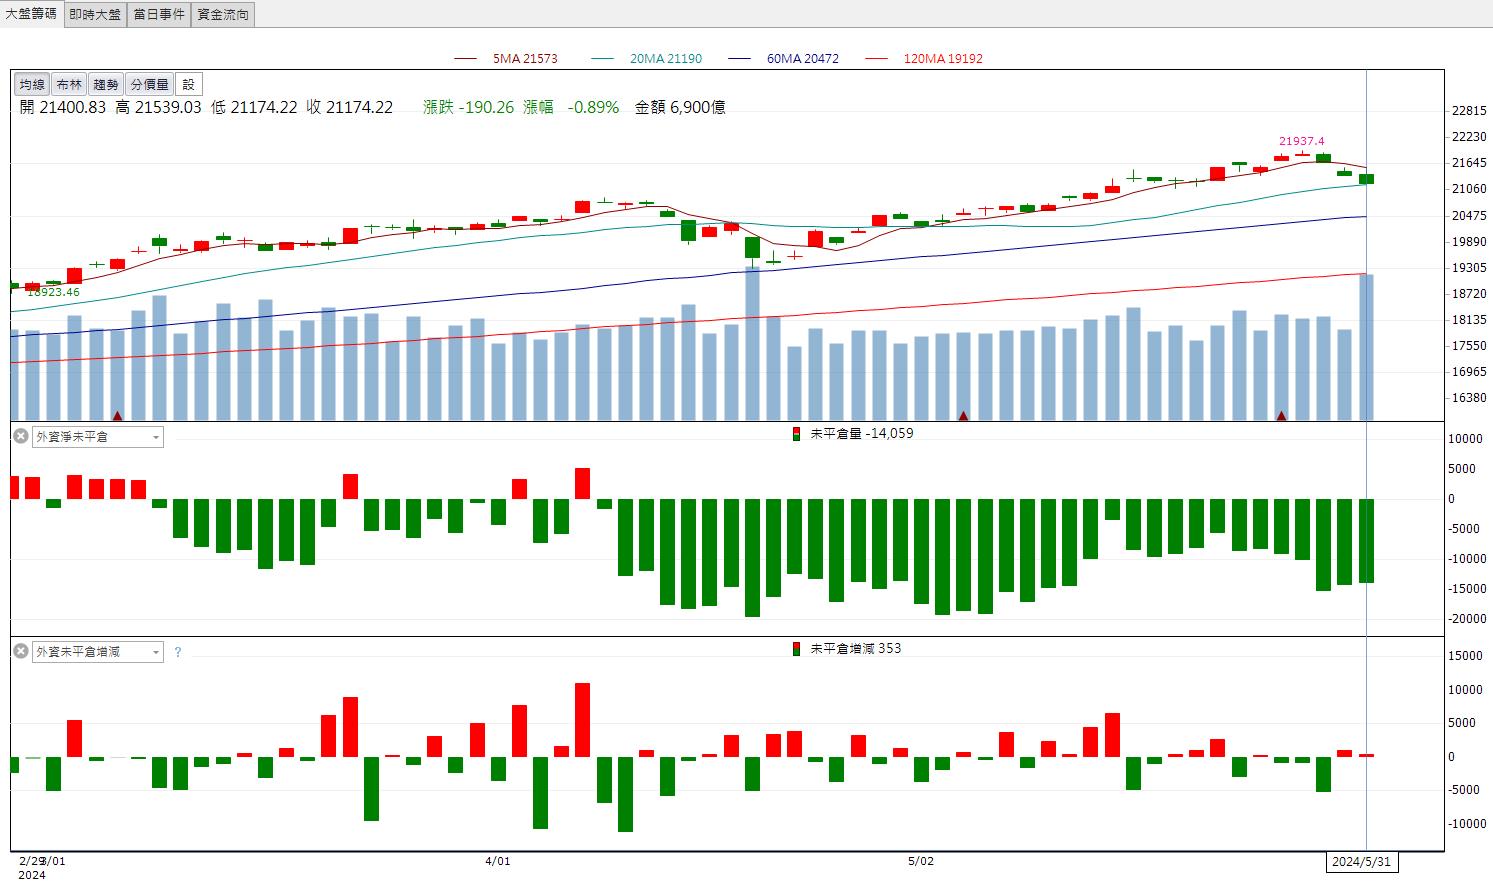Click the 18923.46 low price label

coord(53,292)
